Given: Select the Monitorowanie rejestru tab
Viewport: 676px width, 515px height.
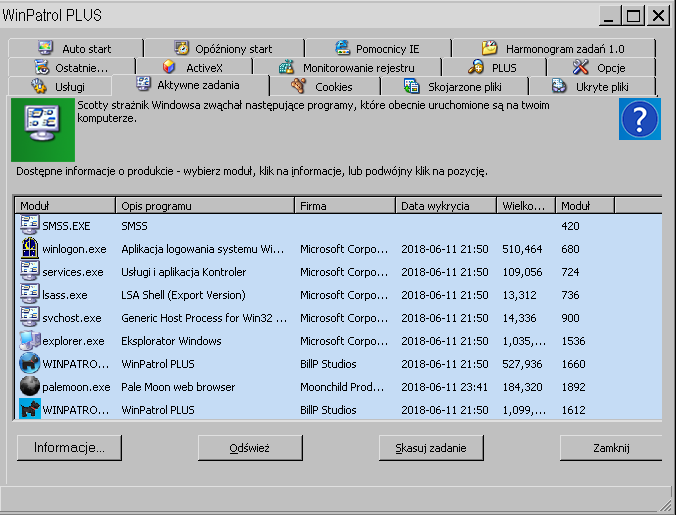Looking at the screenshot, I should coord(347,68).
